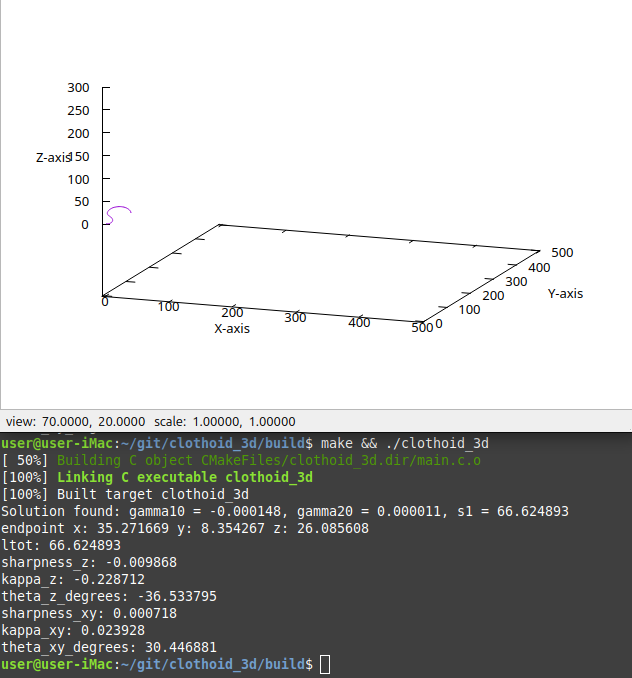Click the 'endpoint x: 35.271669' line

pyautogui.click(x=185, y=528)
